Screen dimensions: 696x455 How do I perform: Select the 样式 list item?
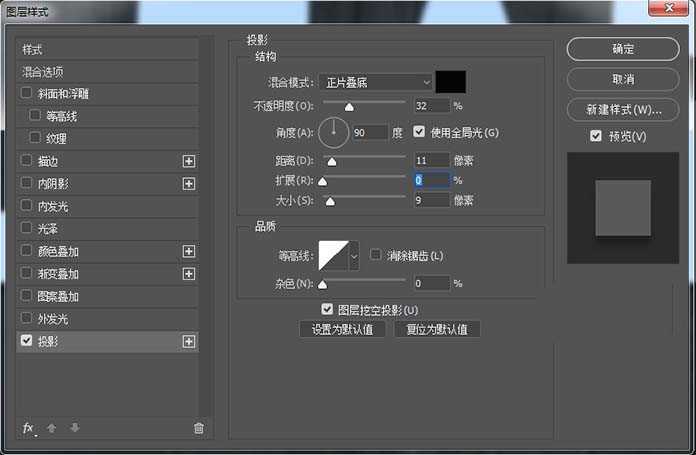pyautogui.click(x=107, y=50)
